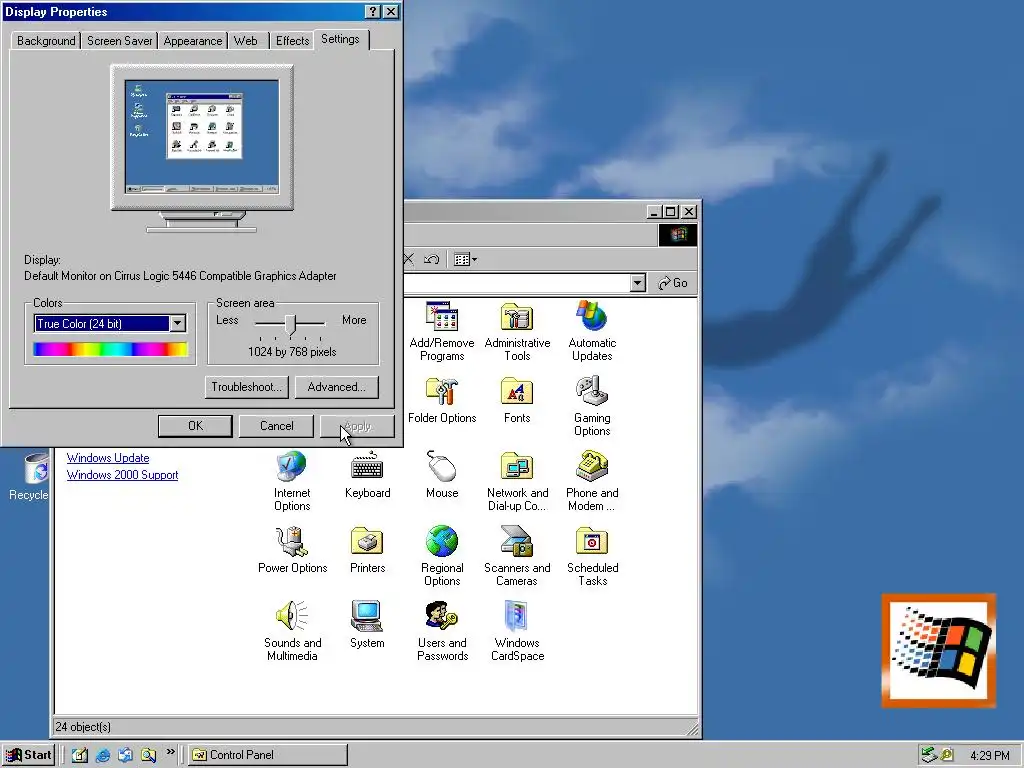The height and width of the screenshot is (768, 1024).
Task: Click the network connection tray icon
Action: (x=929, y=755)
